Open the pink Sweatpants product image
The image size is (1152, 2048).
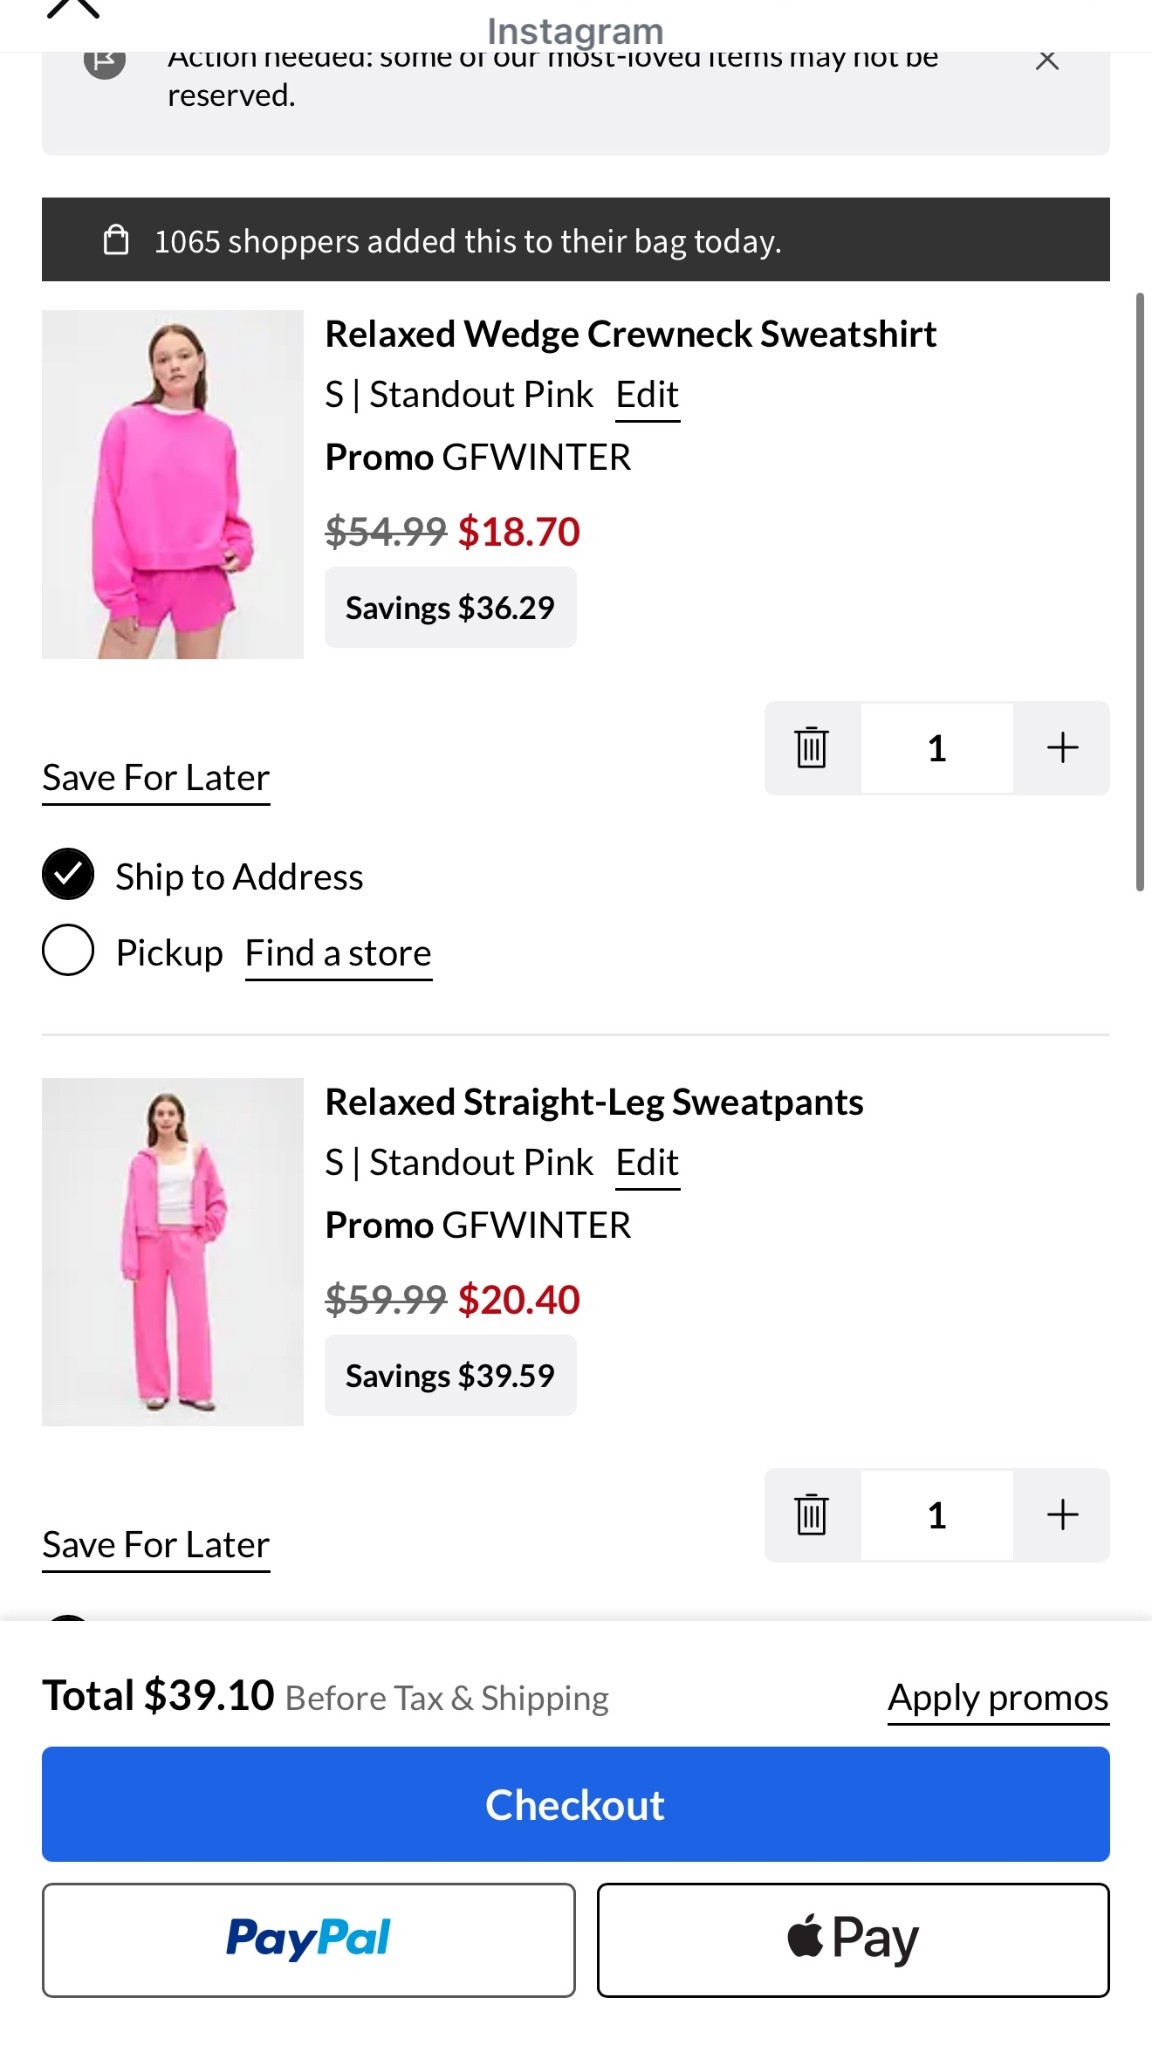[173, 1251]
